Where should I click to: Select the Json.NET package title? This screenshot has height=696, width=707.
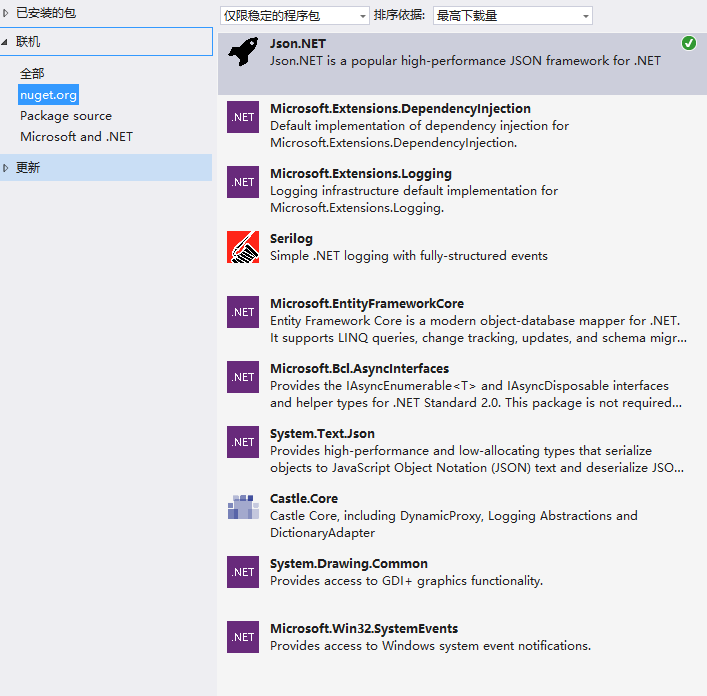coord(298,44)
